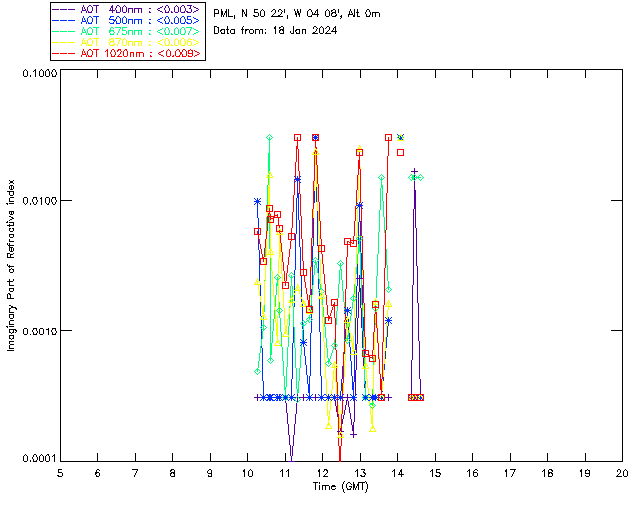The image size is (640, 512).
Task: Click the x-axis tick label 9
Action: pos(210,473)
